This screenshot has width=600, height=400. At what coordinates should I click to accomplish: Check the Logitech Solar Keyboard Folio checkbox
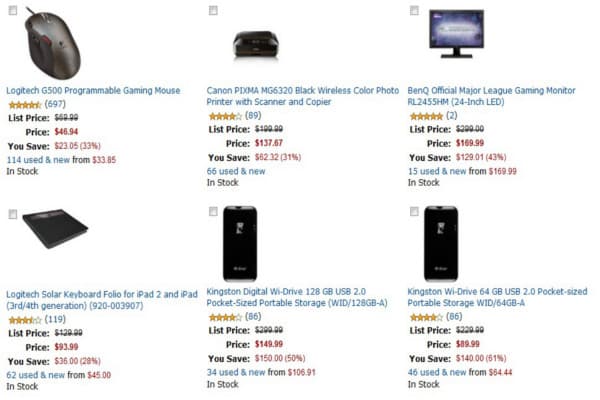pos(11,213)
